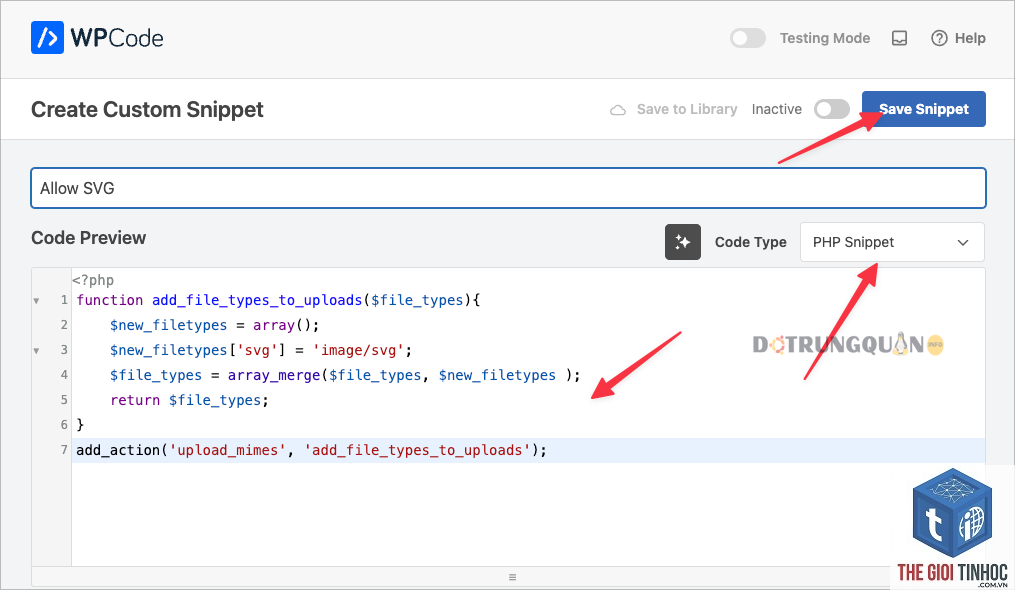Click the AI sparkle generate button
This screenshot has width=1015, height=590.
tap(682, 242)
